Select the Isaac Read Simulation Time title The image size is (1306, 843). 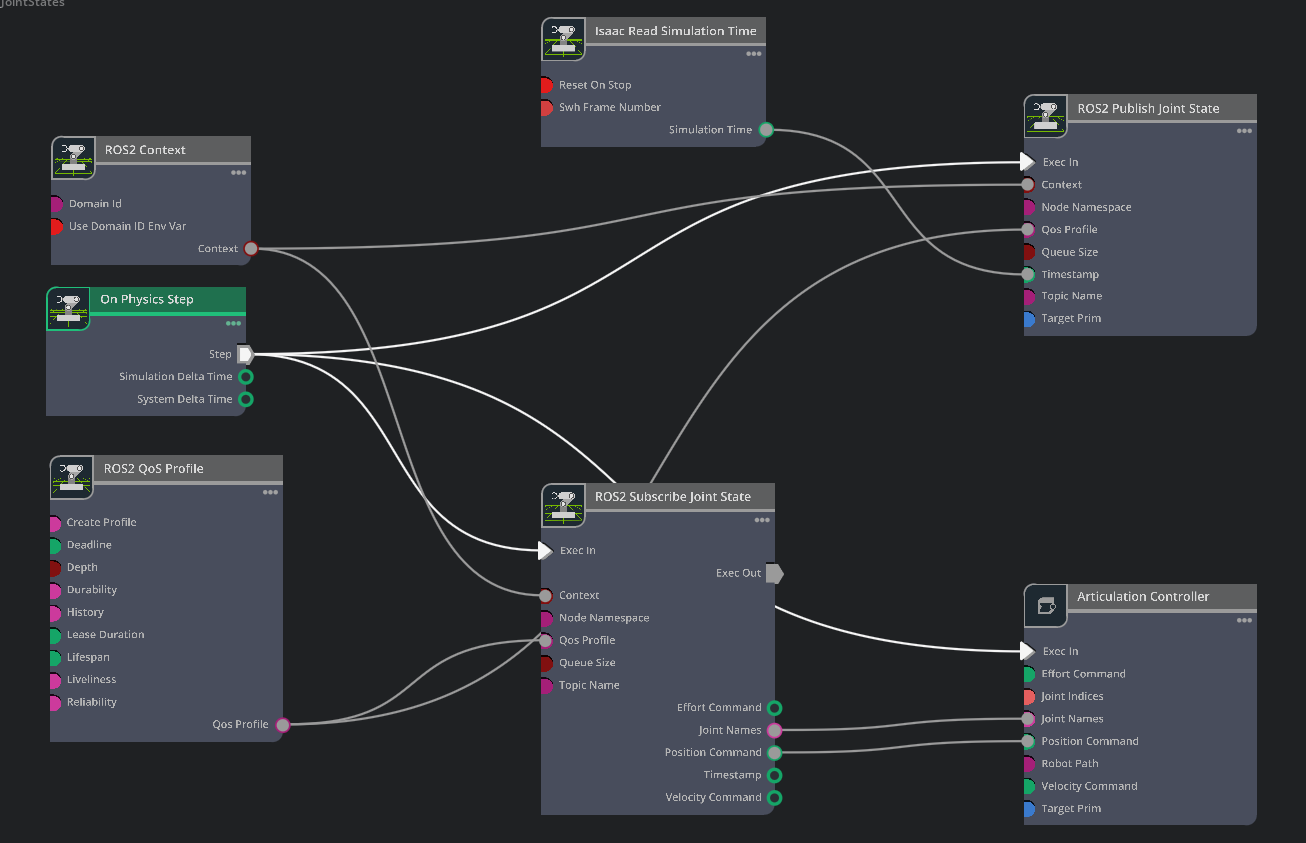click(x=676, y=31)
